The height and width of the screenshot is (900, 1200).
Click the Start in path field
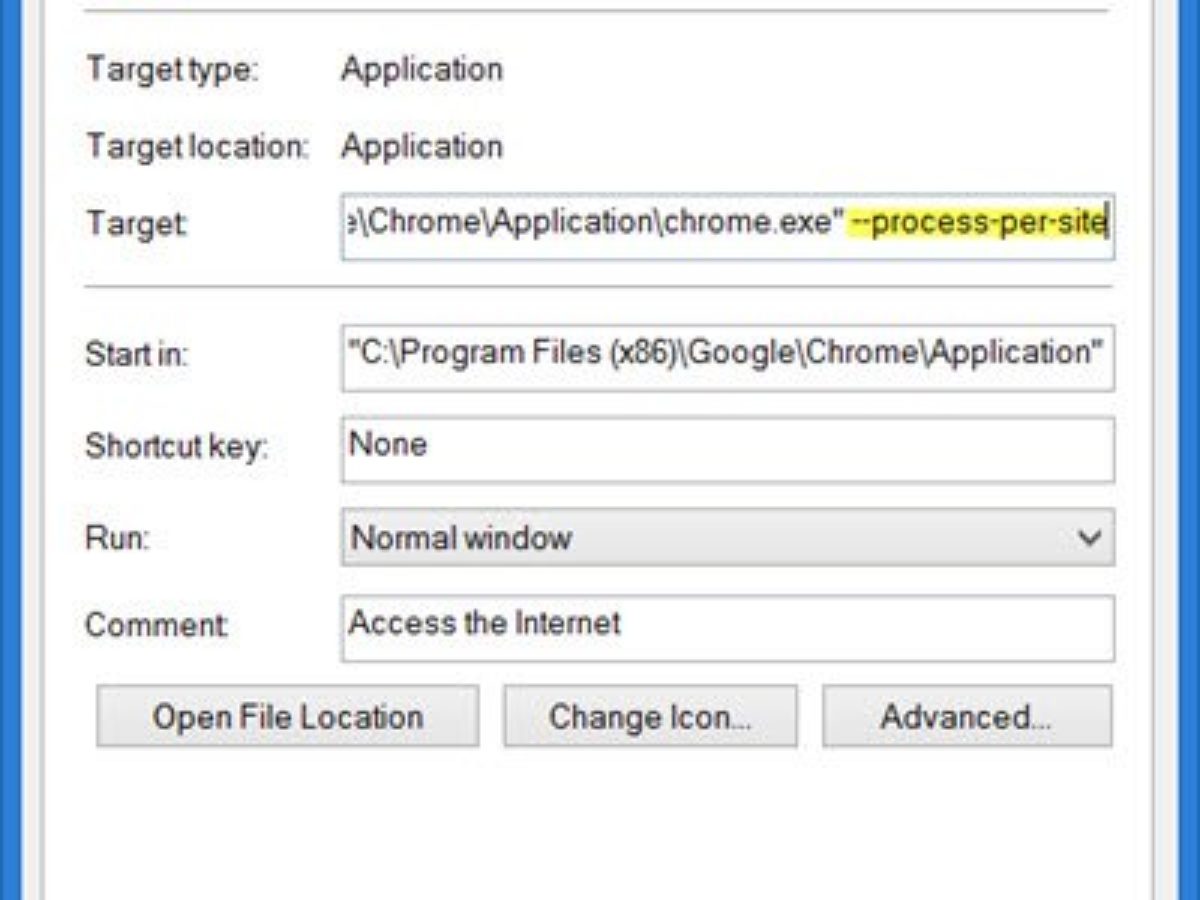[727, 354]
